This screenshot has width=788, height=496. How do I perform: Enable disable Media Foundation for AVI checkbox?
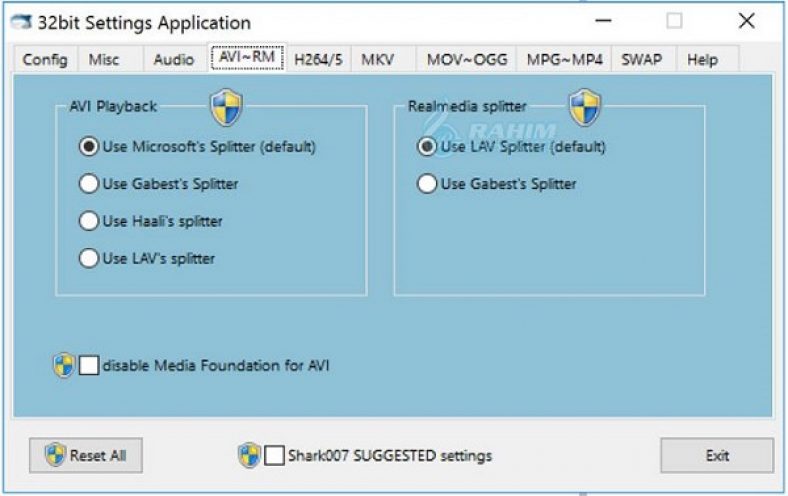89,365
